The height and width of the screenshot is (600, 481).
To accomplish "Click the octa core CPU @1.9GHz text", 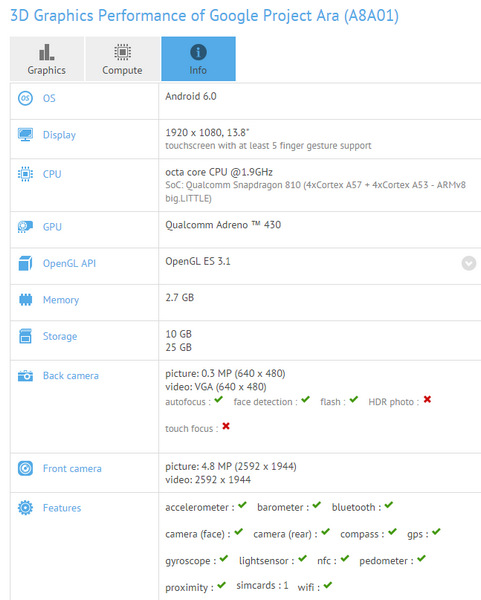I will pyautogui.click(x=219, y=172).
